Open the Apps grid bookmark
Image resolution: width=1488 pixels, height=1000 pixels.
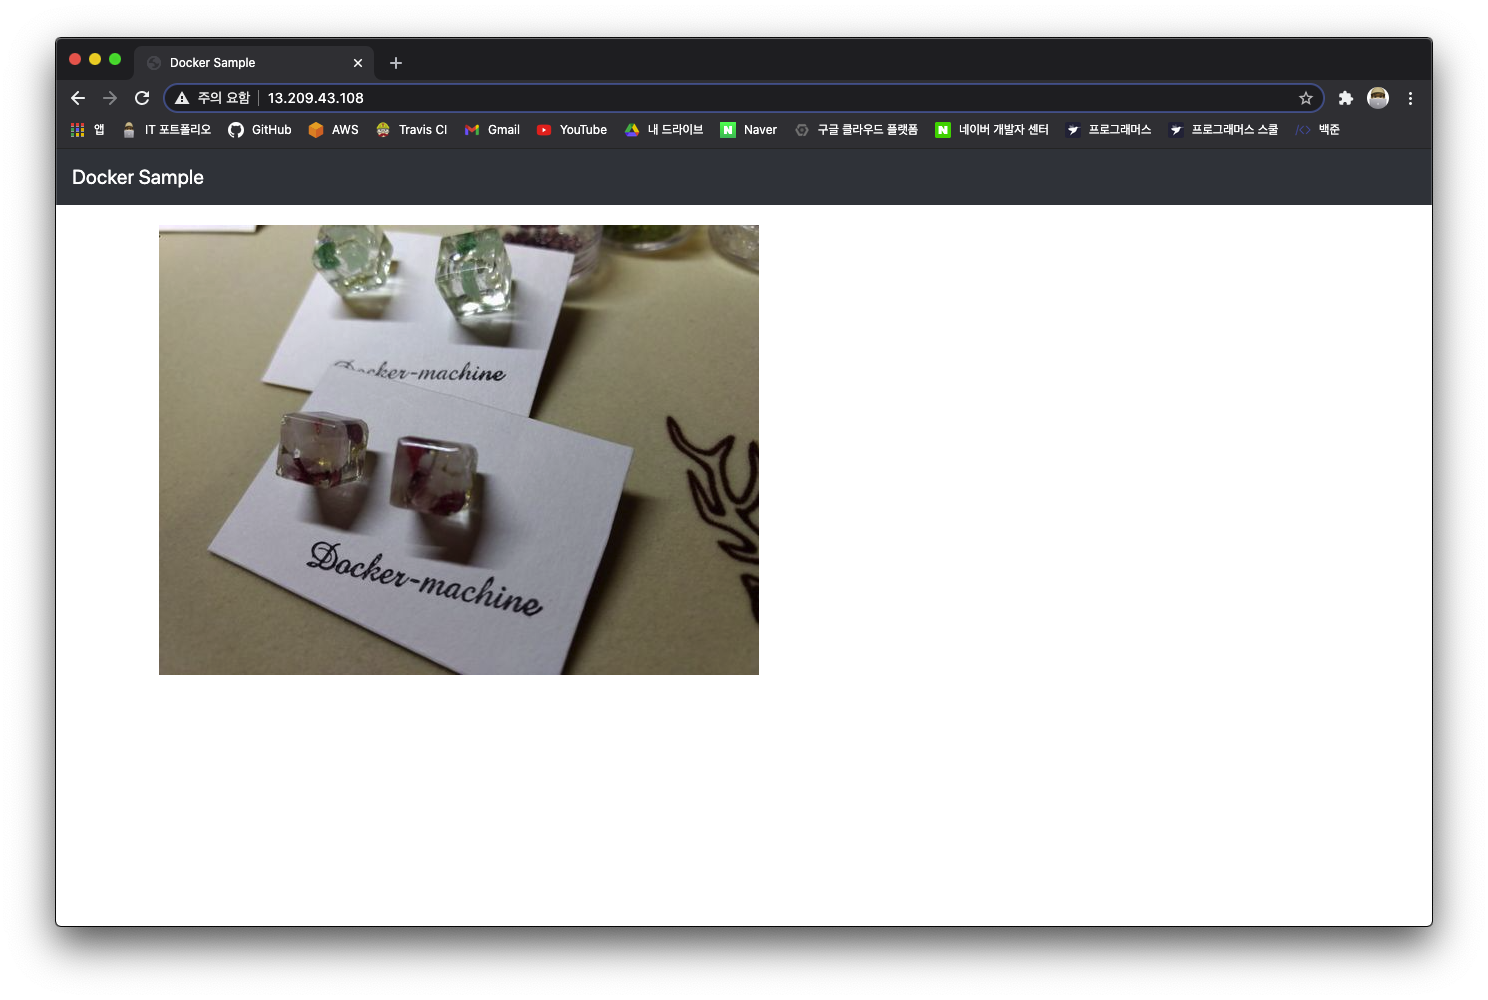[x=87, y=130]
